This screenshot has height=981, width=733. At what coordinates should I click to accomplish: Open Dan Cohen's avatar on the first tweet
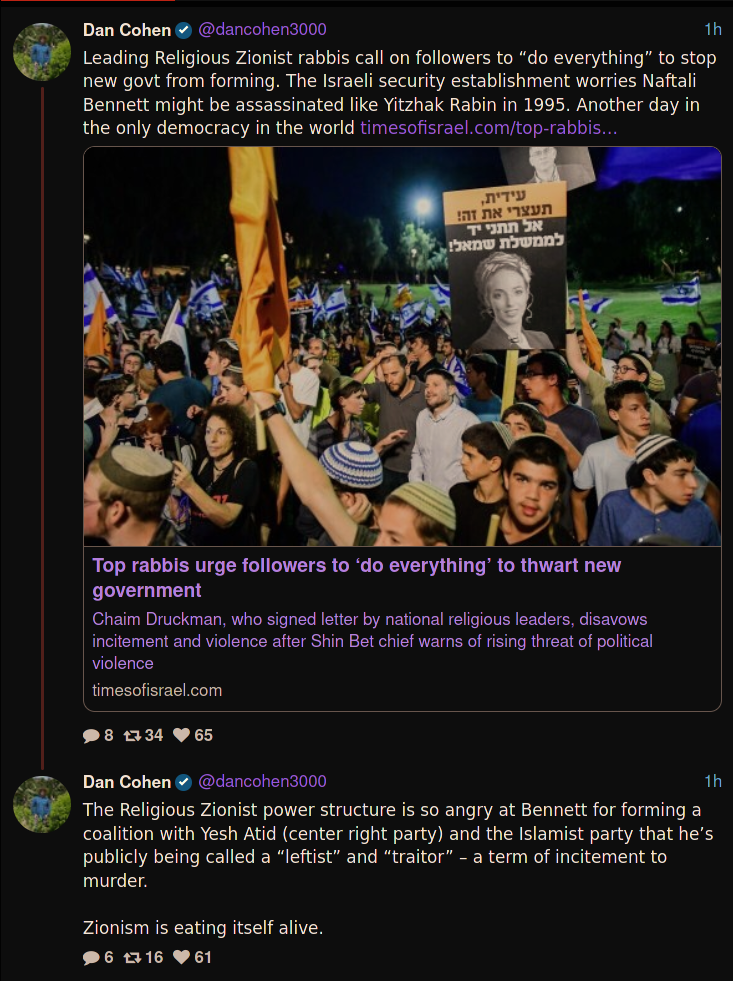click(x=42, y=51)
